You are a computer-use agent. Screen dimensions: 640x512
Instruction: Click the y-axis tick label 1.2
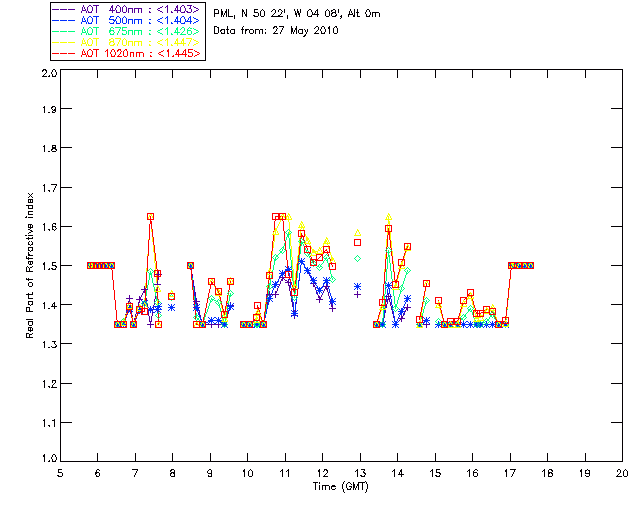(x=49, y=384)
